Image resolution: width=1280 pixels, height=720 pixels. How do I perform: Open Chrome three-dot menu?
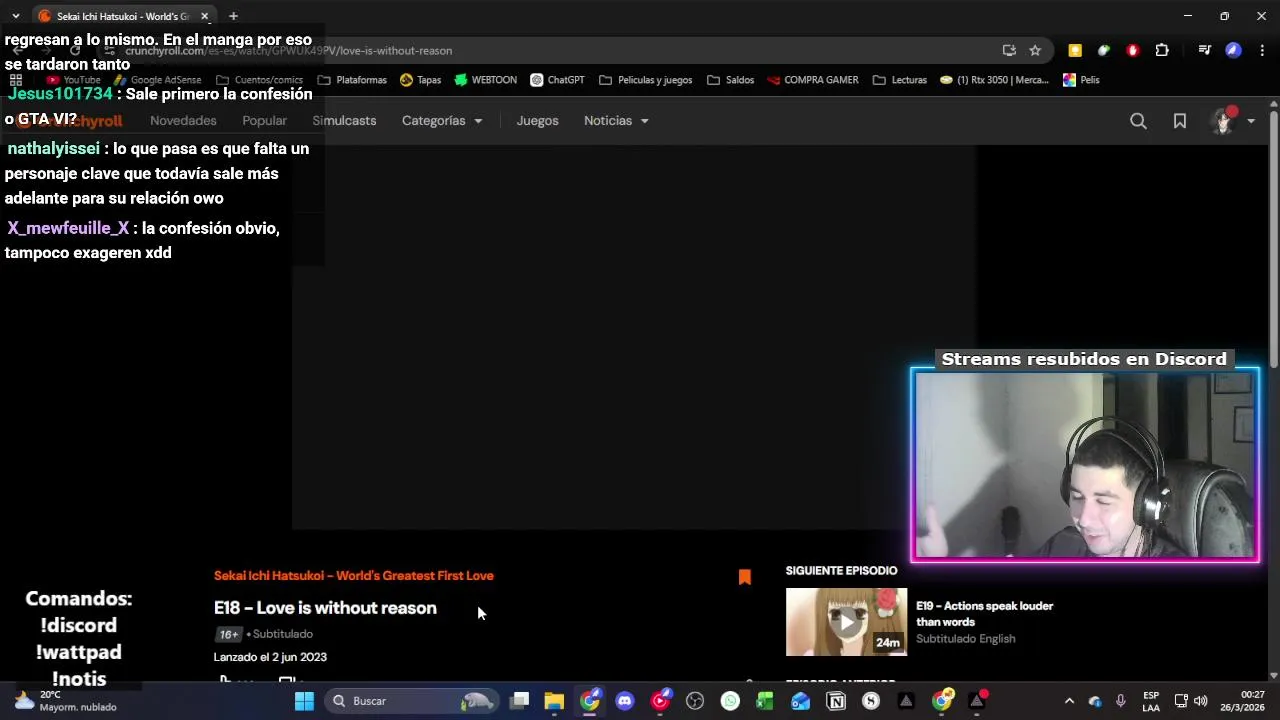click(x=1263, y=51)
